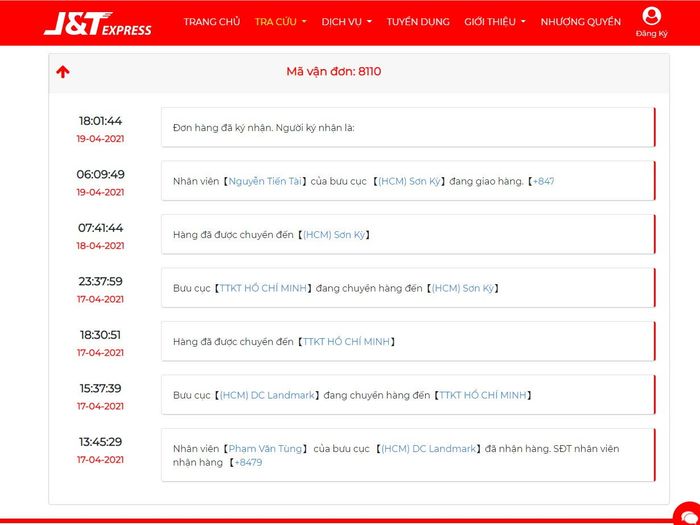Click the +847 phone number link
700x525 pixels.
[543, 181]
